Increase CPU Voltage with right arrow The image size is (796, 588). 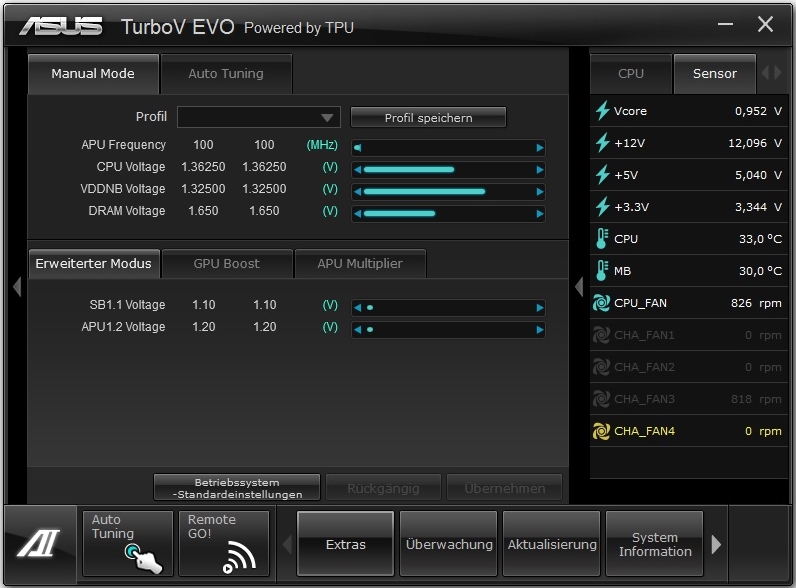(540, 170)
